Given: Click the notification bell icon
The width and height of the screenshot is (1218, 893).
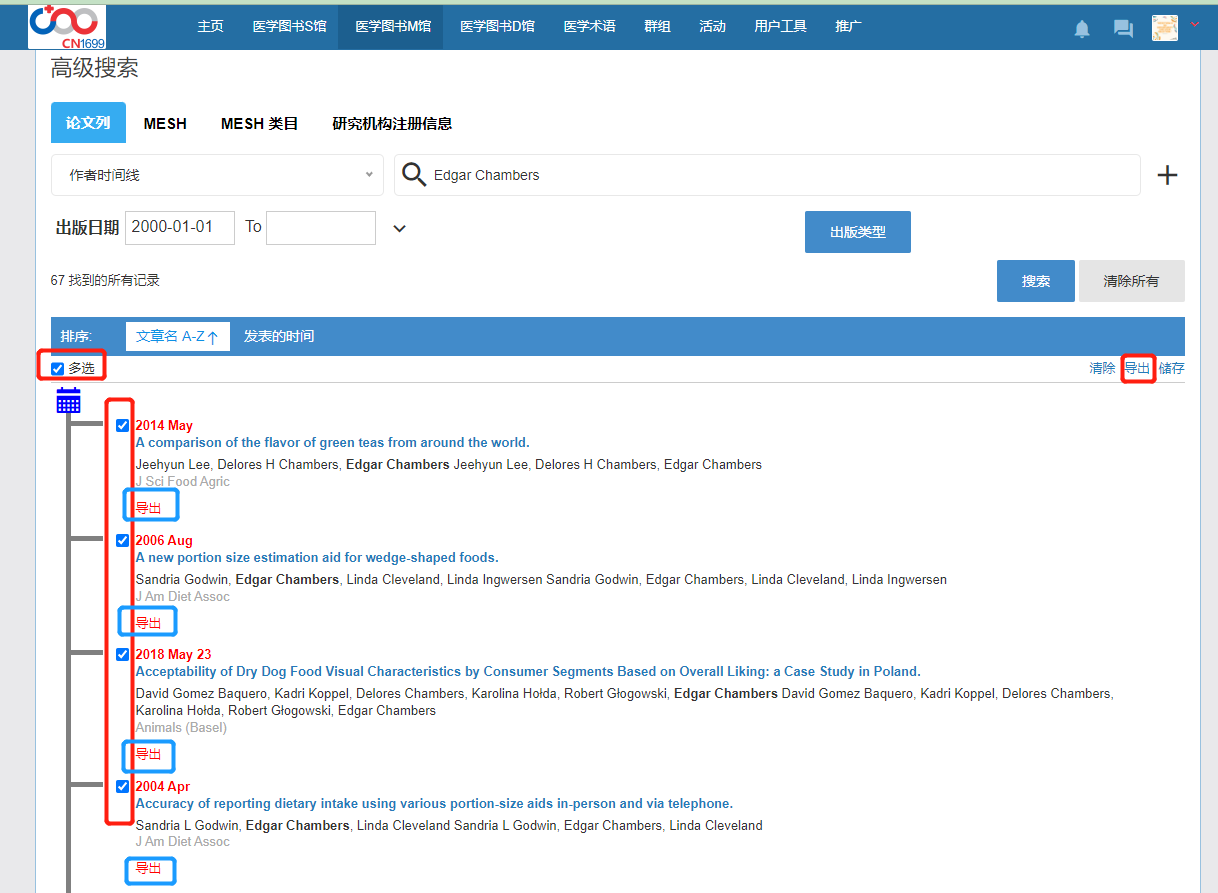Looking at the screenshot, I should coord(1082,29).
